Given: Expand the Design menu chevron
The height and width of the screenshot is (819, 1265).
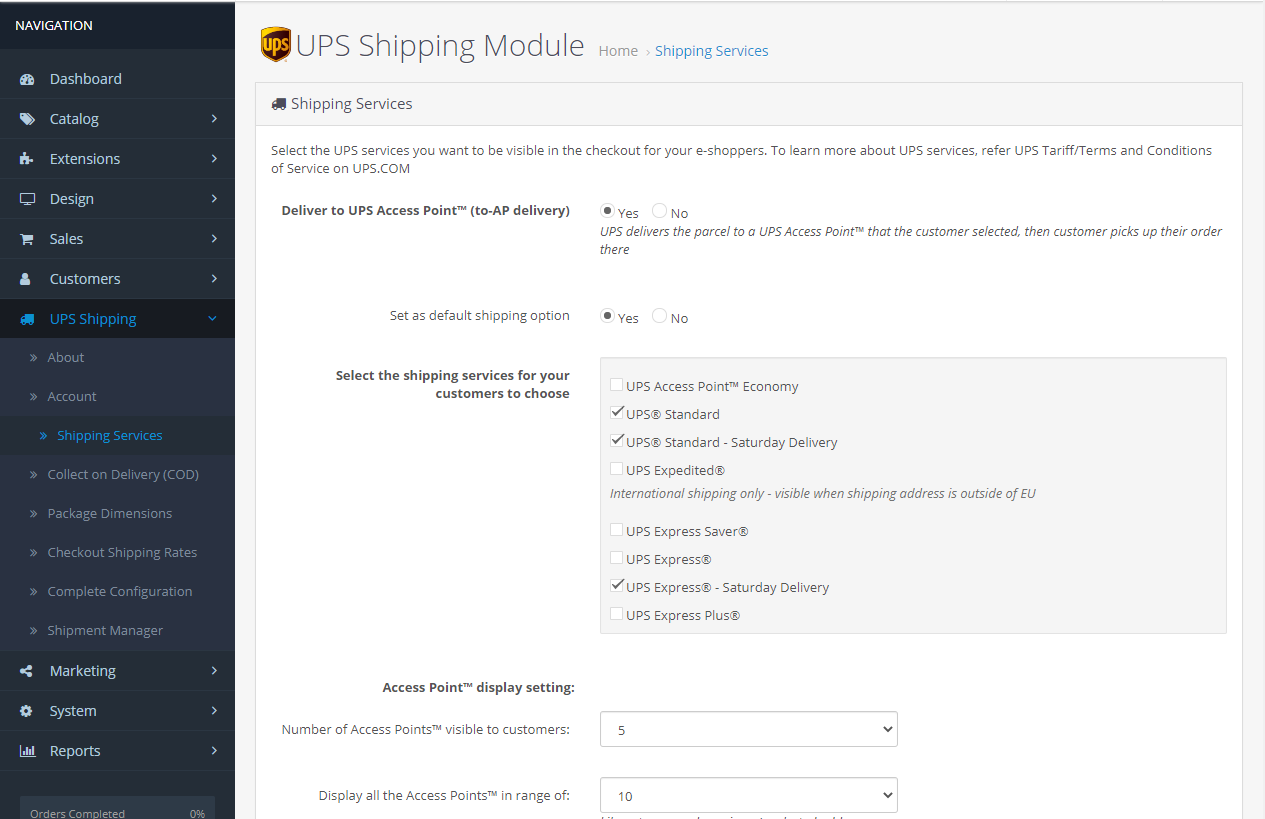Looking at the screenshot, I should coord(214,198).
